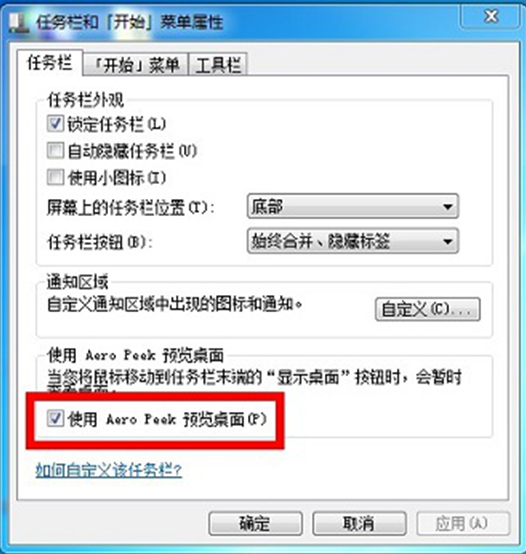The width and height of the screenshot is (526, 554).
Task: Uncheck 锁定任务栏 checkbox
Action: click(x=55, y=124)
